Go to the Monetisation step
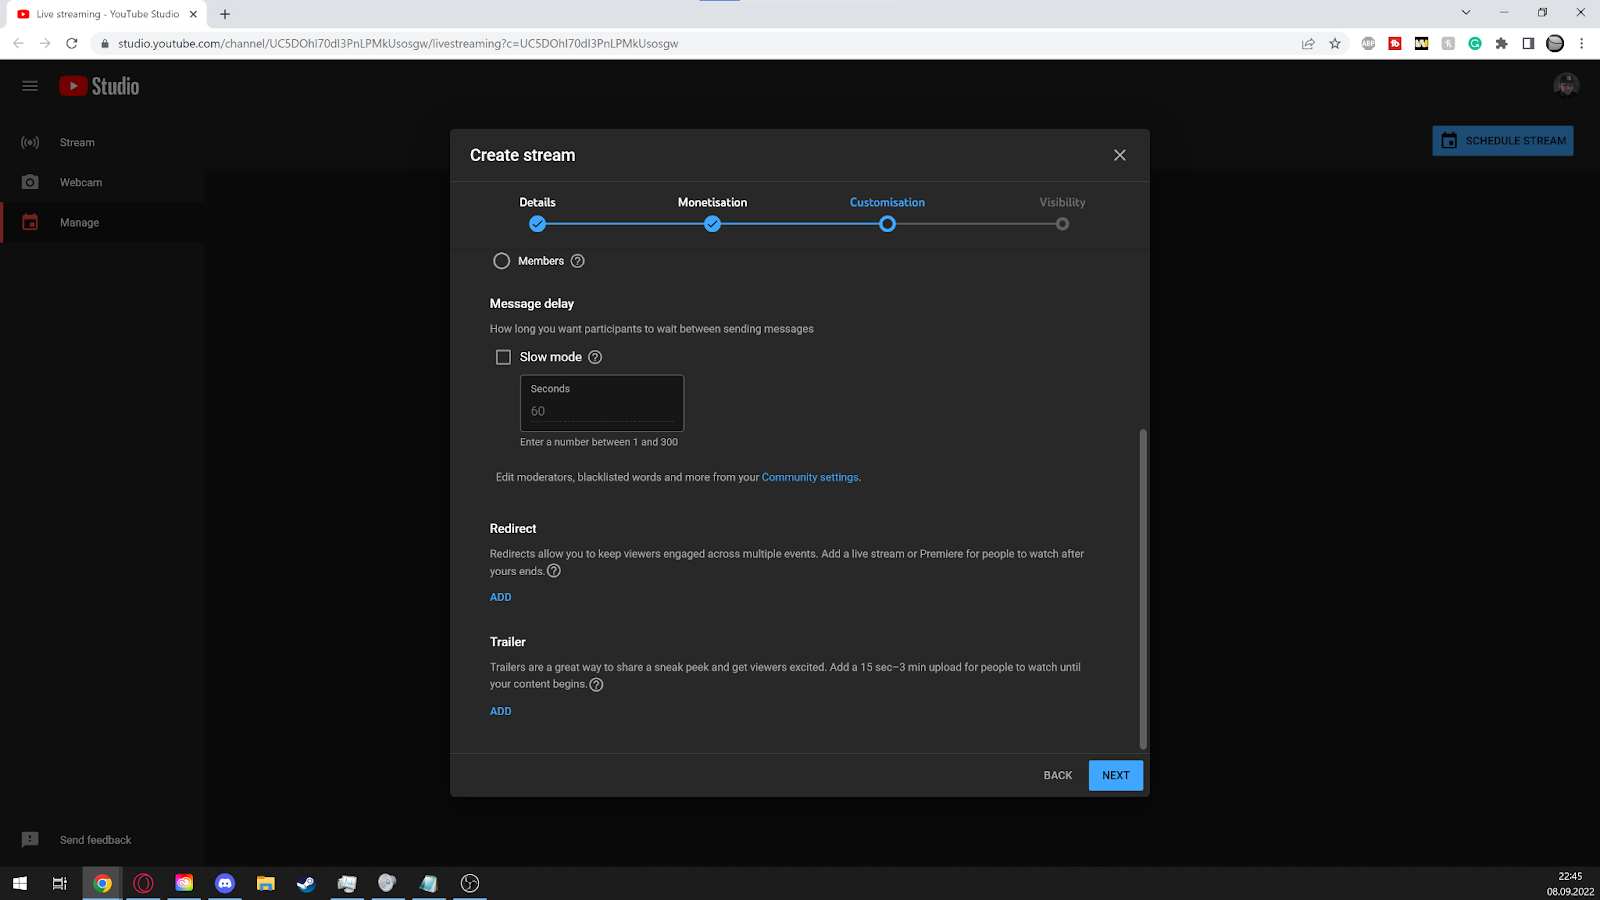 click(x=712, y=212)
